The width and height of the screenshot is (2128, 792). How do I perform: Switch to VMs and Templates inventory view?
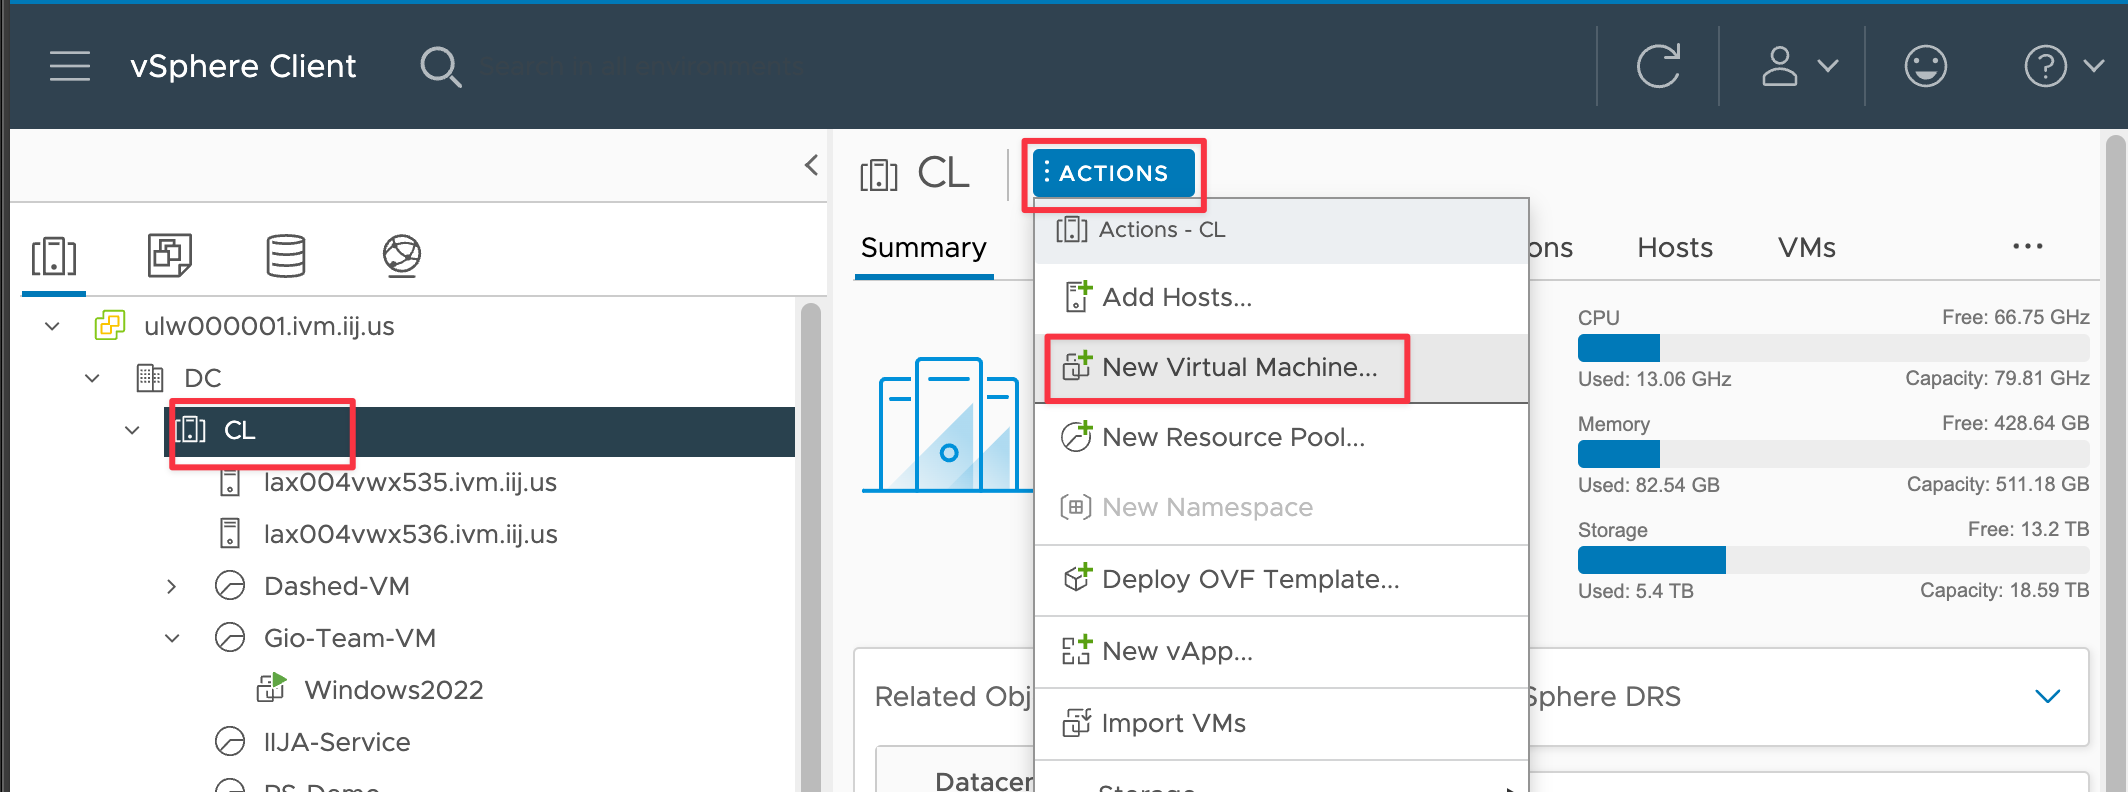coord(170,256)
